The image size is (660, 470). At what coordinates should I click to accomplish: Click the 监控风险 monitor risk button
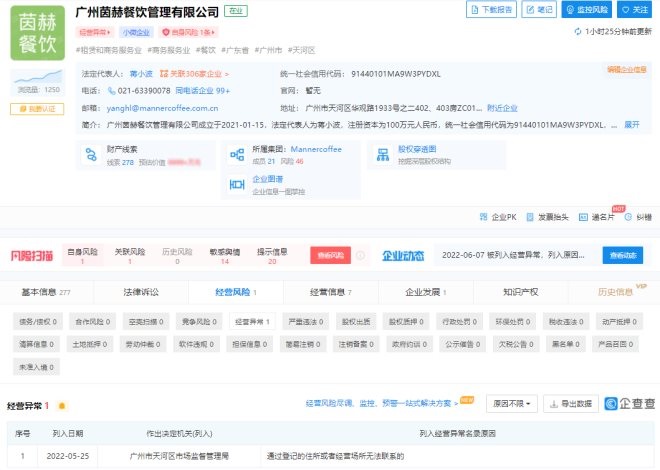pyautogui.click(x=587, y=10)
